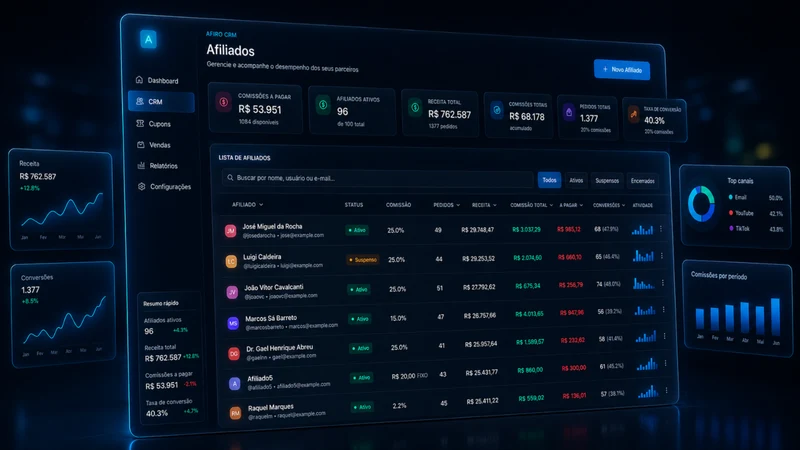Click the Taxa de Conversão card icon

[633, 114]
